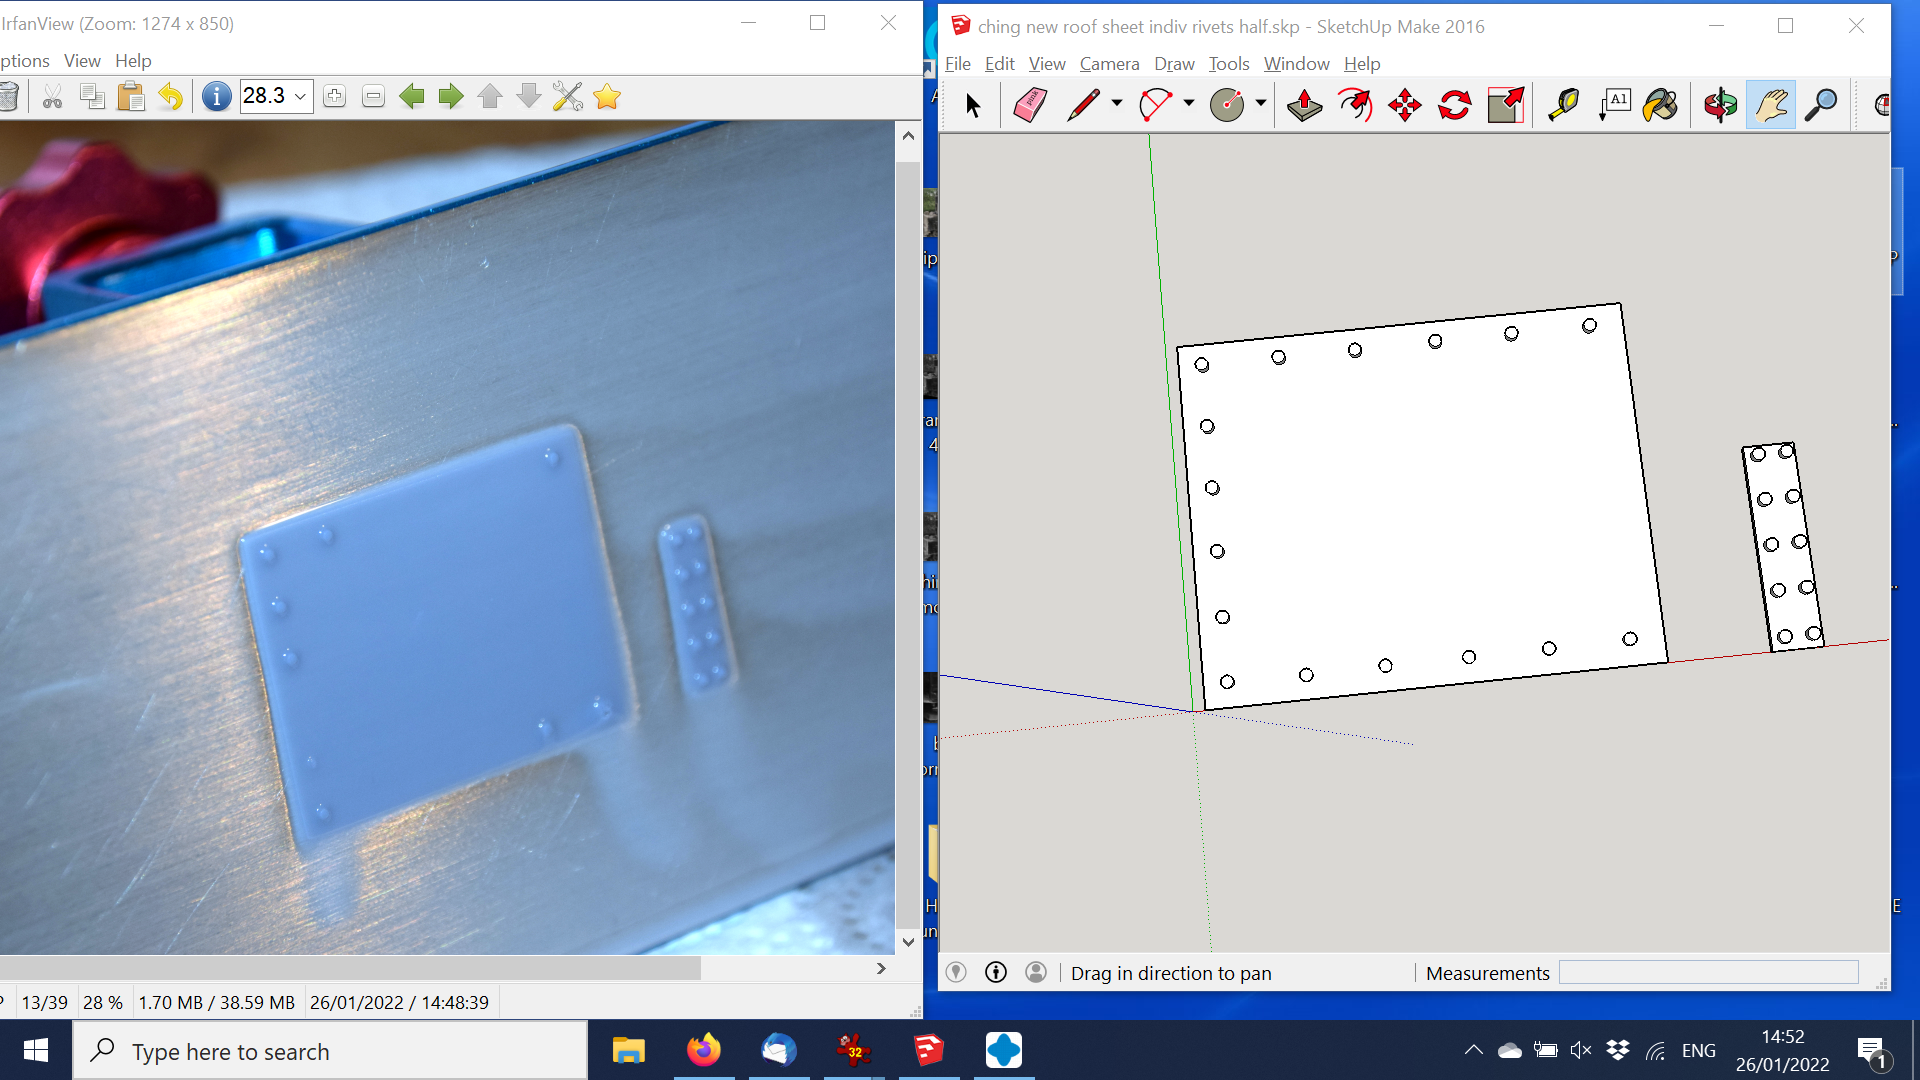Expand the Circle tool options dropdown
Viewport: 1920px width, 1080px height.
pyautogui.click(x=1260, y=104)
